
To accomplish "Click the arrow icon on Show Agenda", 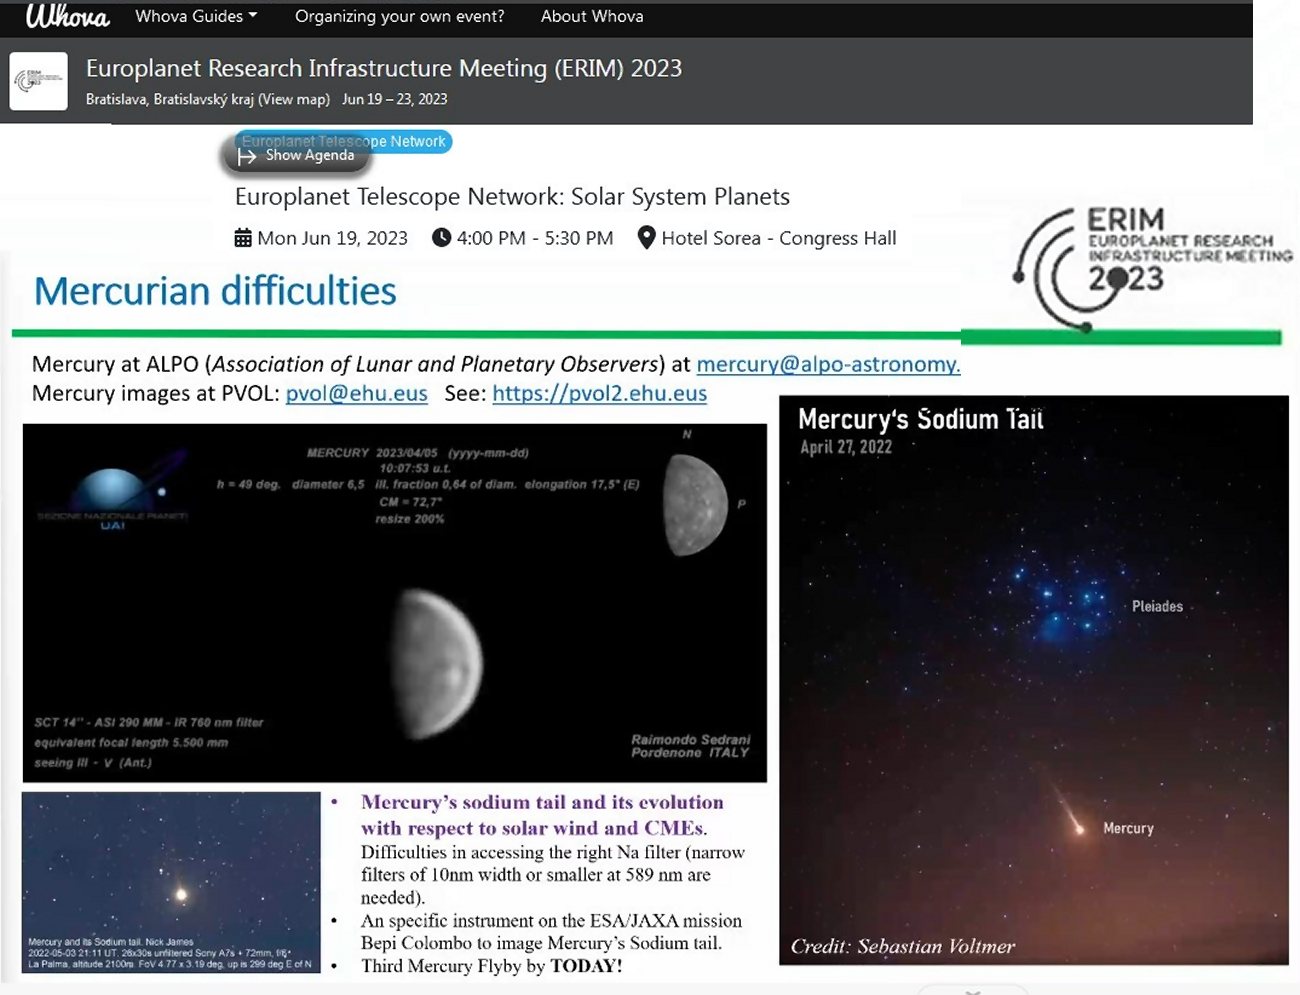I will 247,156.
